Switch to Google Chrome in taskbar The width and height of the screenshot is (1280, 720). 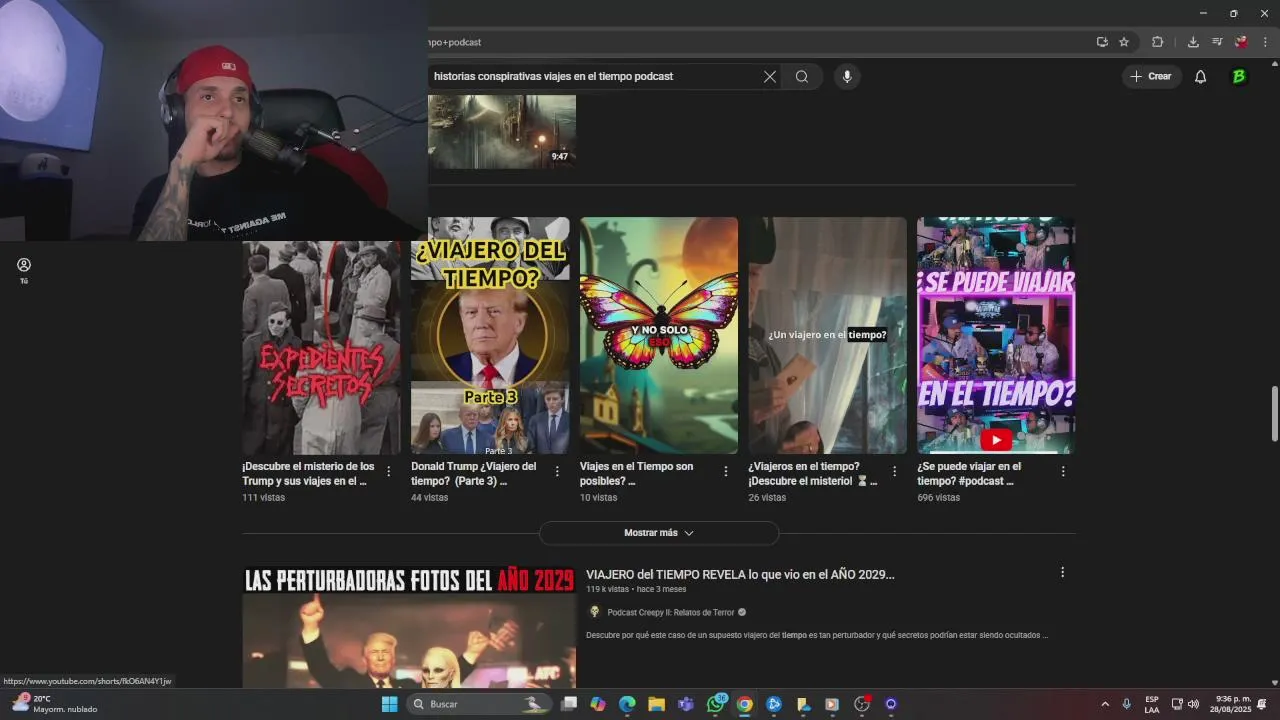click(x=744, y=704)
